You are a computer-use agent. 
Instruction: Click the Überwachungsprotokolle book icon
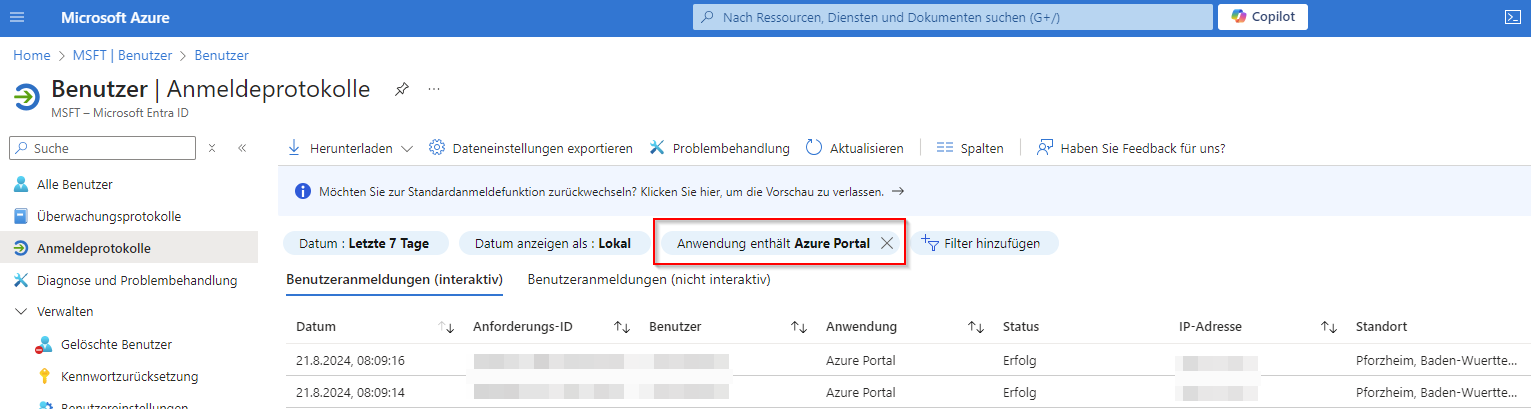(x=21, y=216)
